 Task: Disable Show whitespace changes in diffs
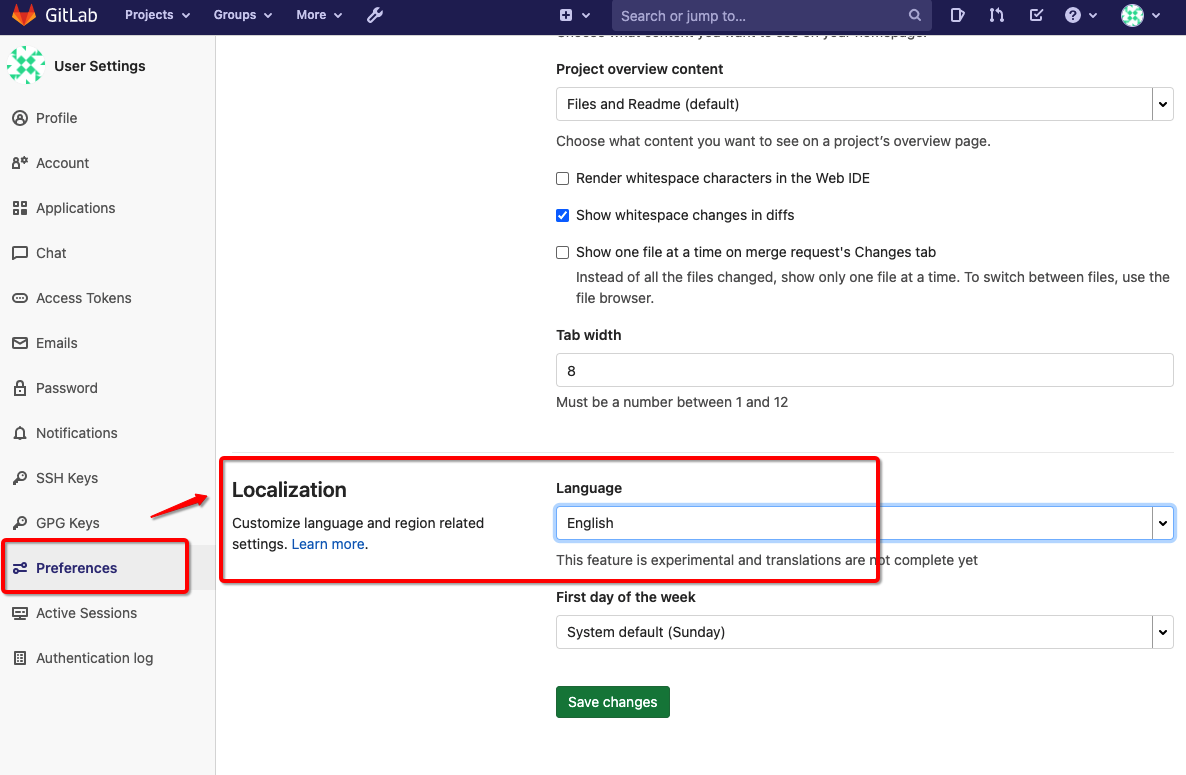point(562,215)
